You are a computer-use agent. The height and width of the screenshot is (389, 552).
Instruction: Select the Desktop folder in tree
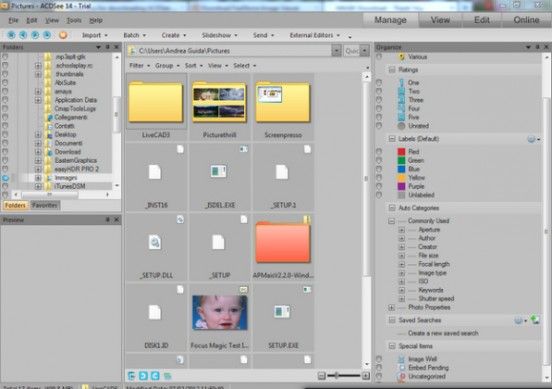[65, 134]
